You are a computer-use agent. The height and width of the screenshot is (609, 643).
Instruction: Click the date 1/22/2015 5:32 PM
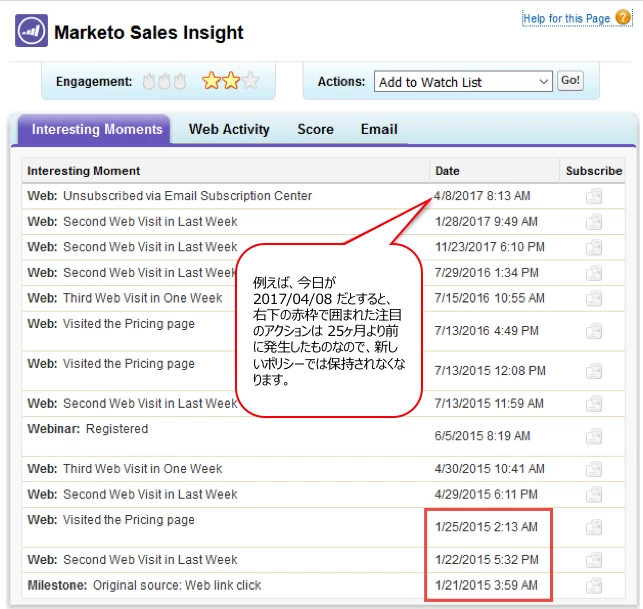(x=486, y=560)
